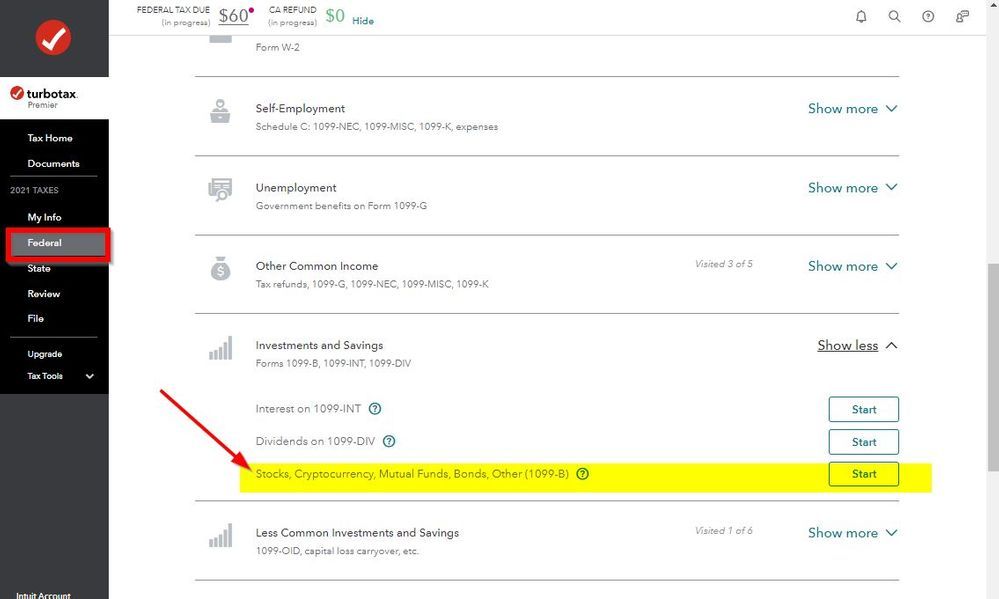This screenshot has height=599, width=999.
Task: Expand Self-Employment with Show more
Action: point(852,108)
